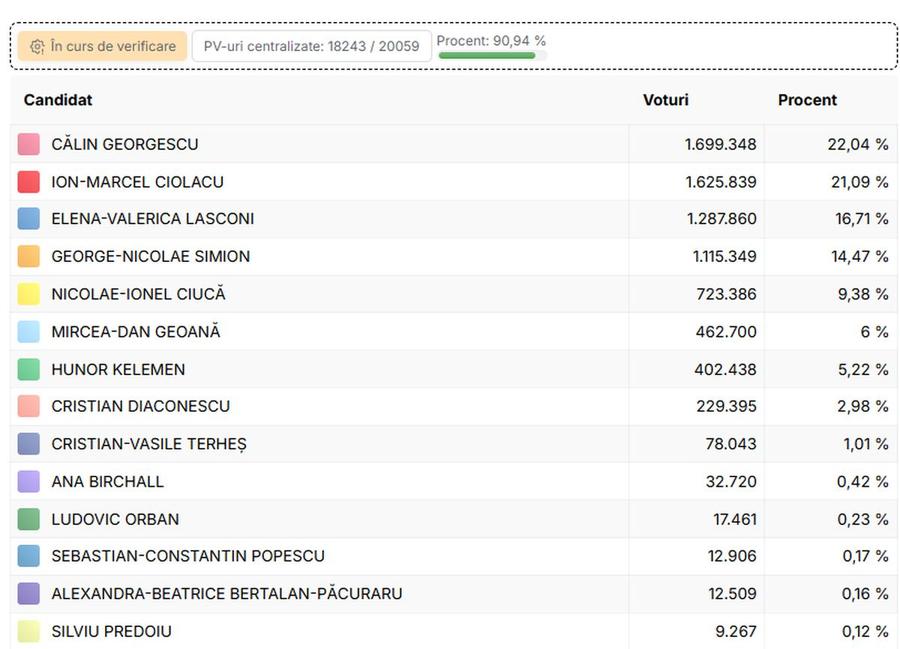The width and height of the screenshot is (900, 649).
Task: Select the name LUDOVIC ORBAN
Action: (x=115, y=519)
